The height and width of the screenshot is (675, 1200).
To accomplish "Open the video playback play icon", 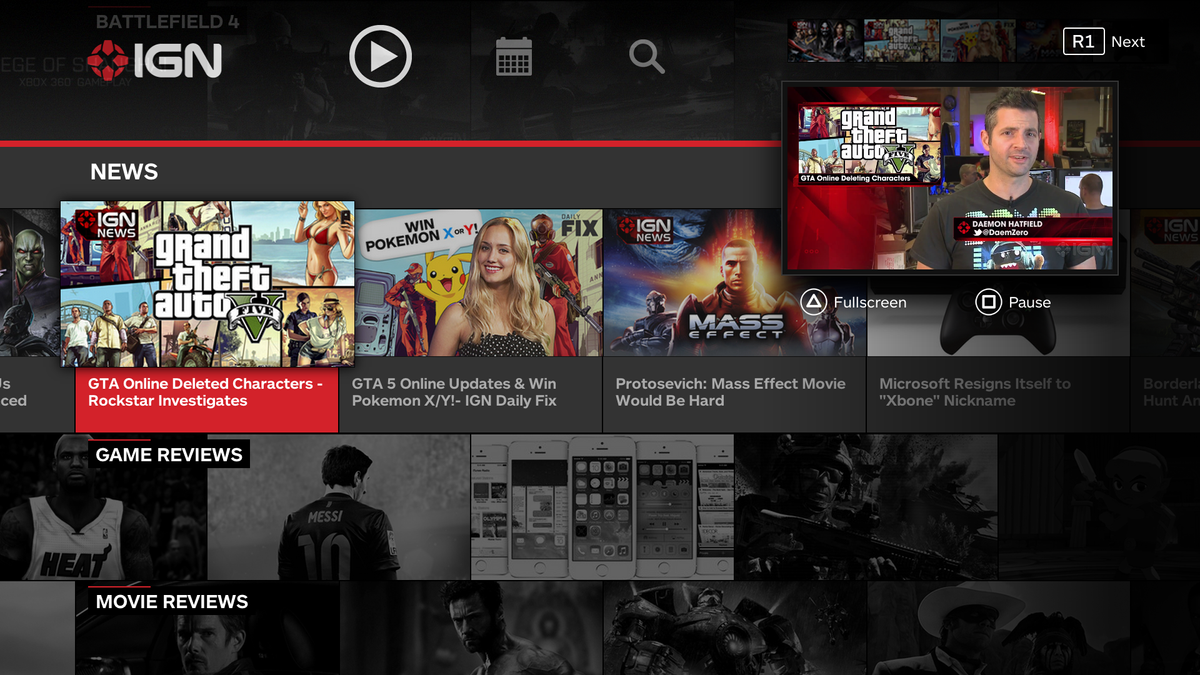I will (380, 56).
